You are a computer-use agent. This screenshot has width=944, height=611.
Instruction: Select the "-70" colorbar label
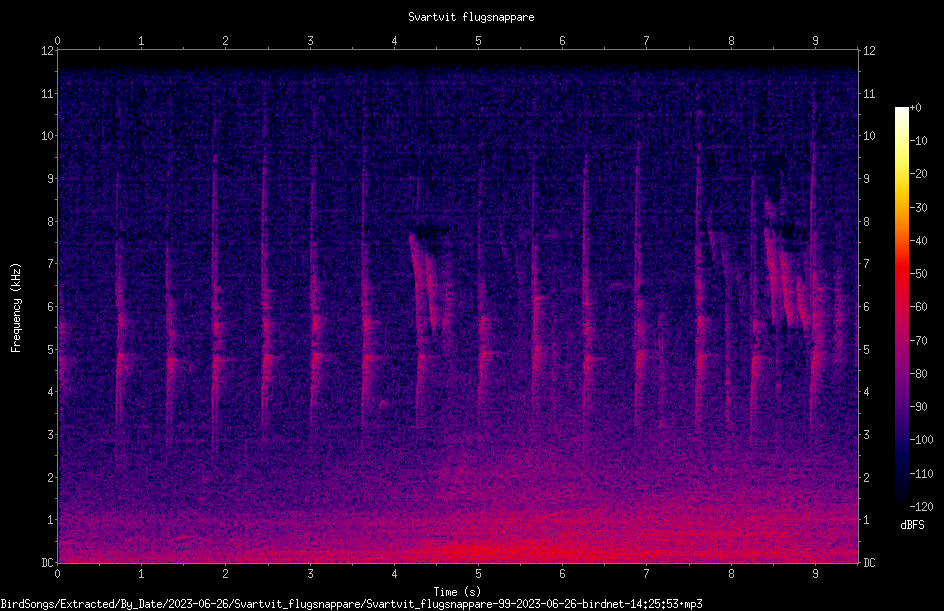[919, 341]
